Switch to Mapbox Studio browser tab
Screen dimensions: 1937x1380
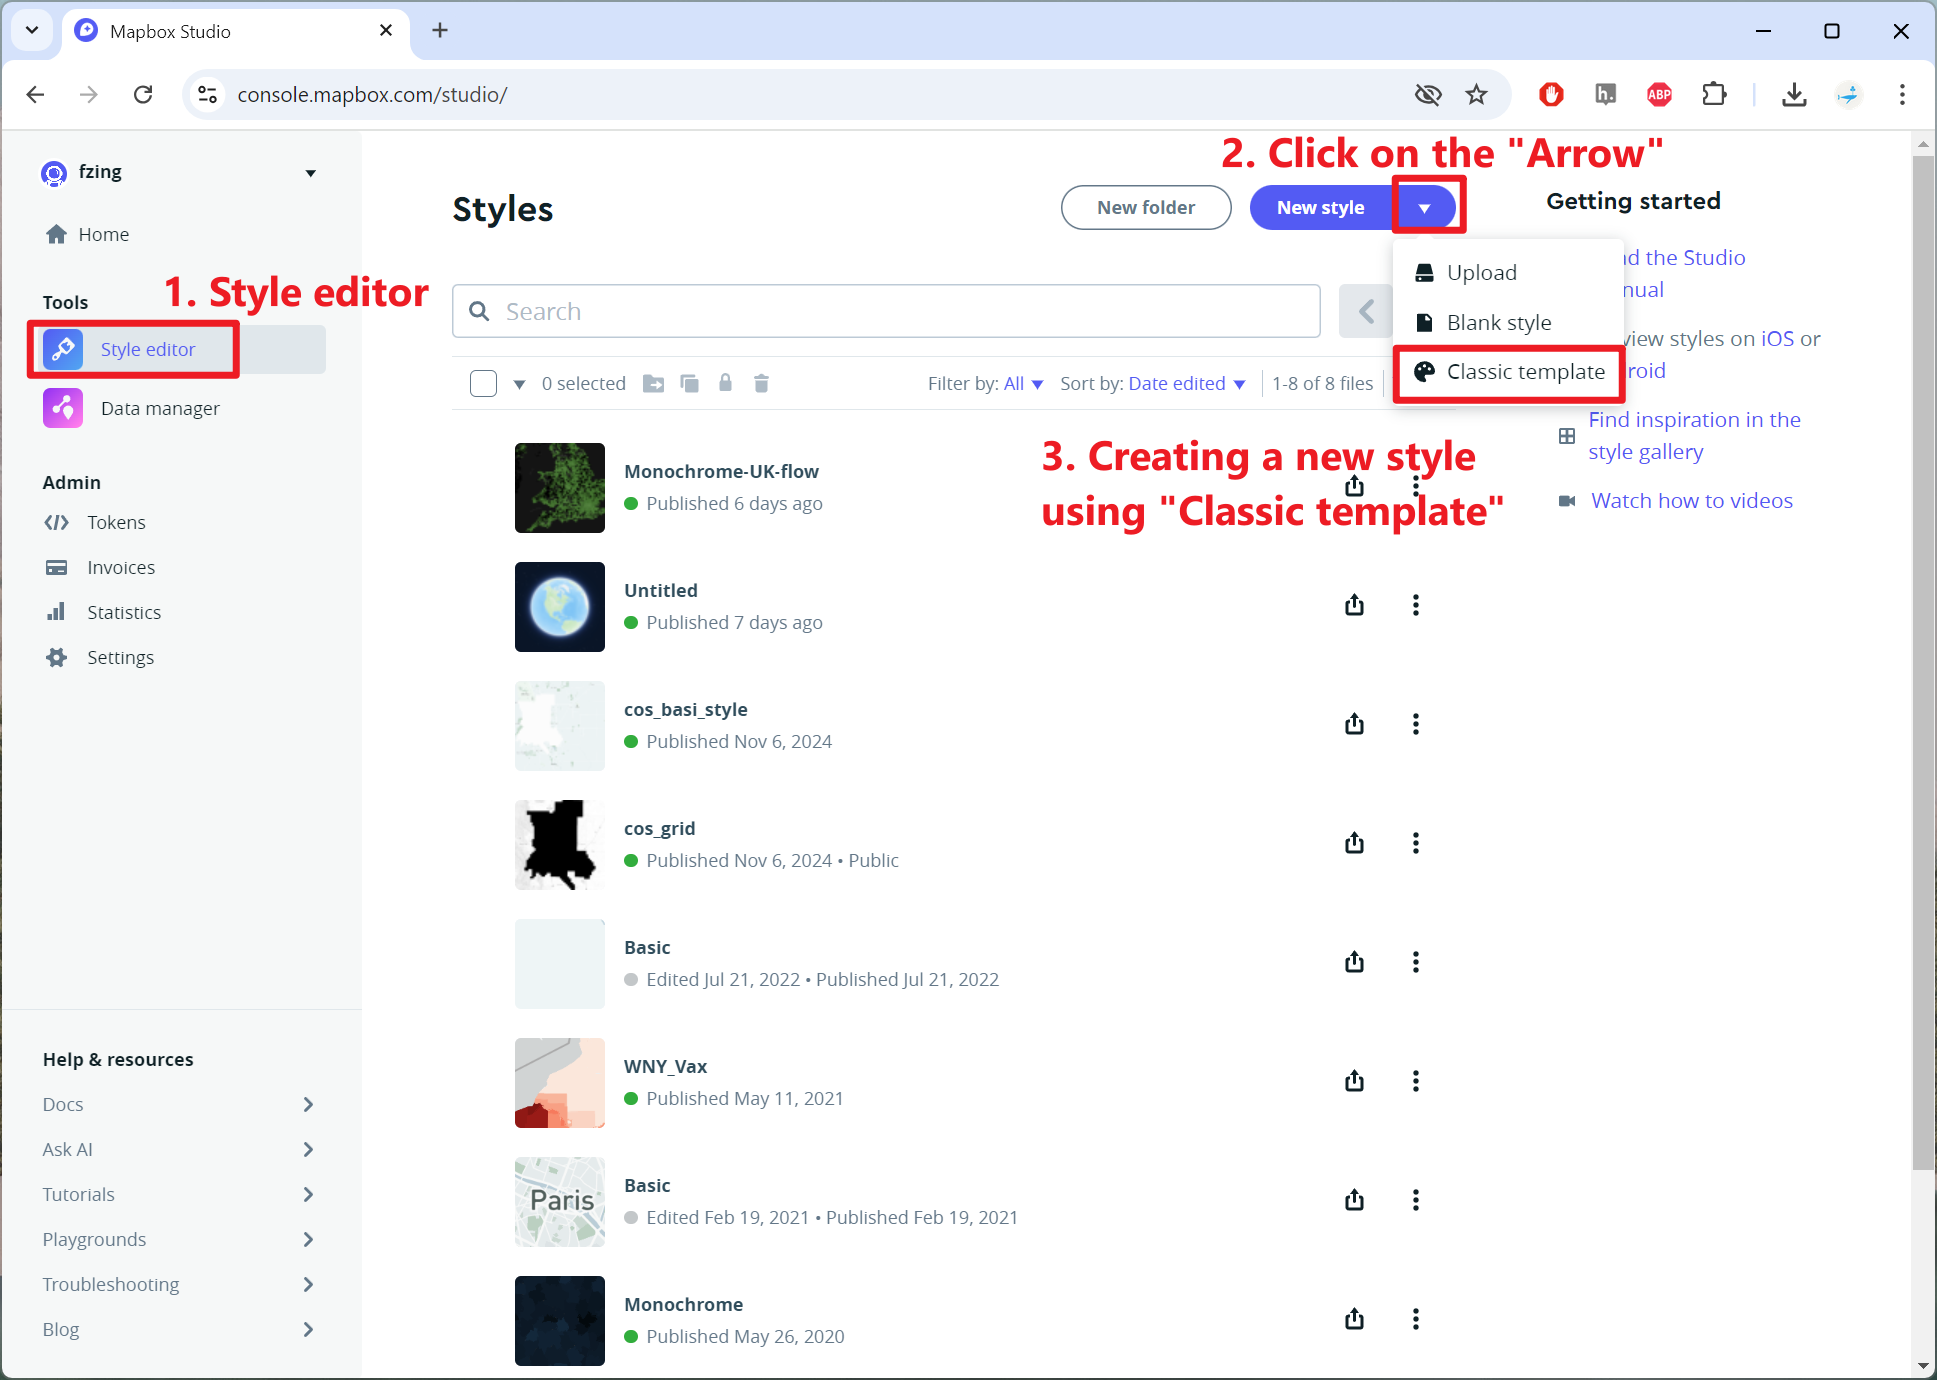click(236, 31)
